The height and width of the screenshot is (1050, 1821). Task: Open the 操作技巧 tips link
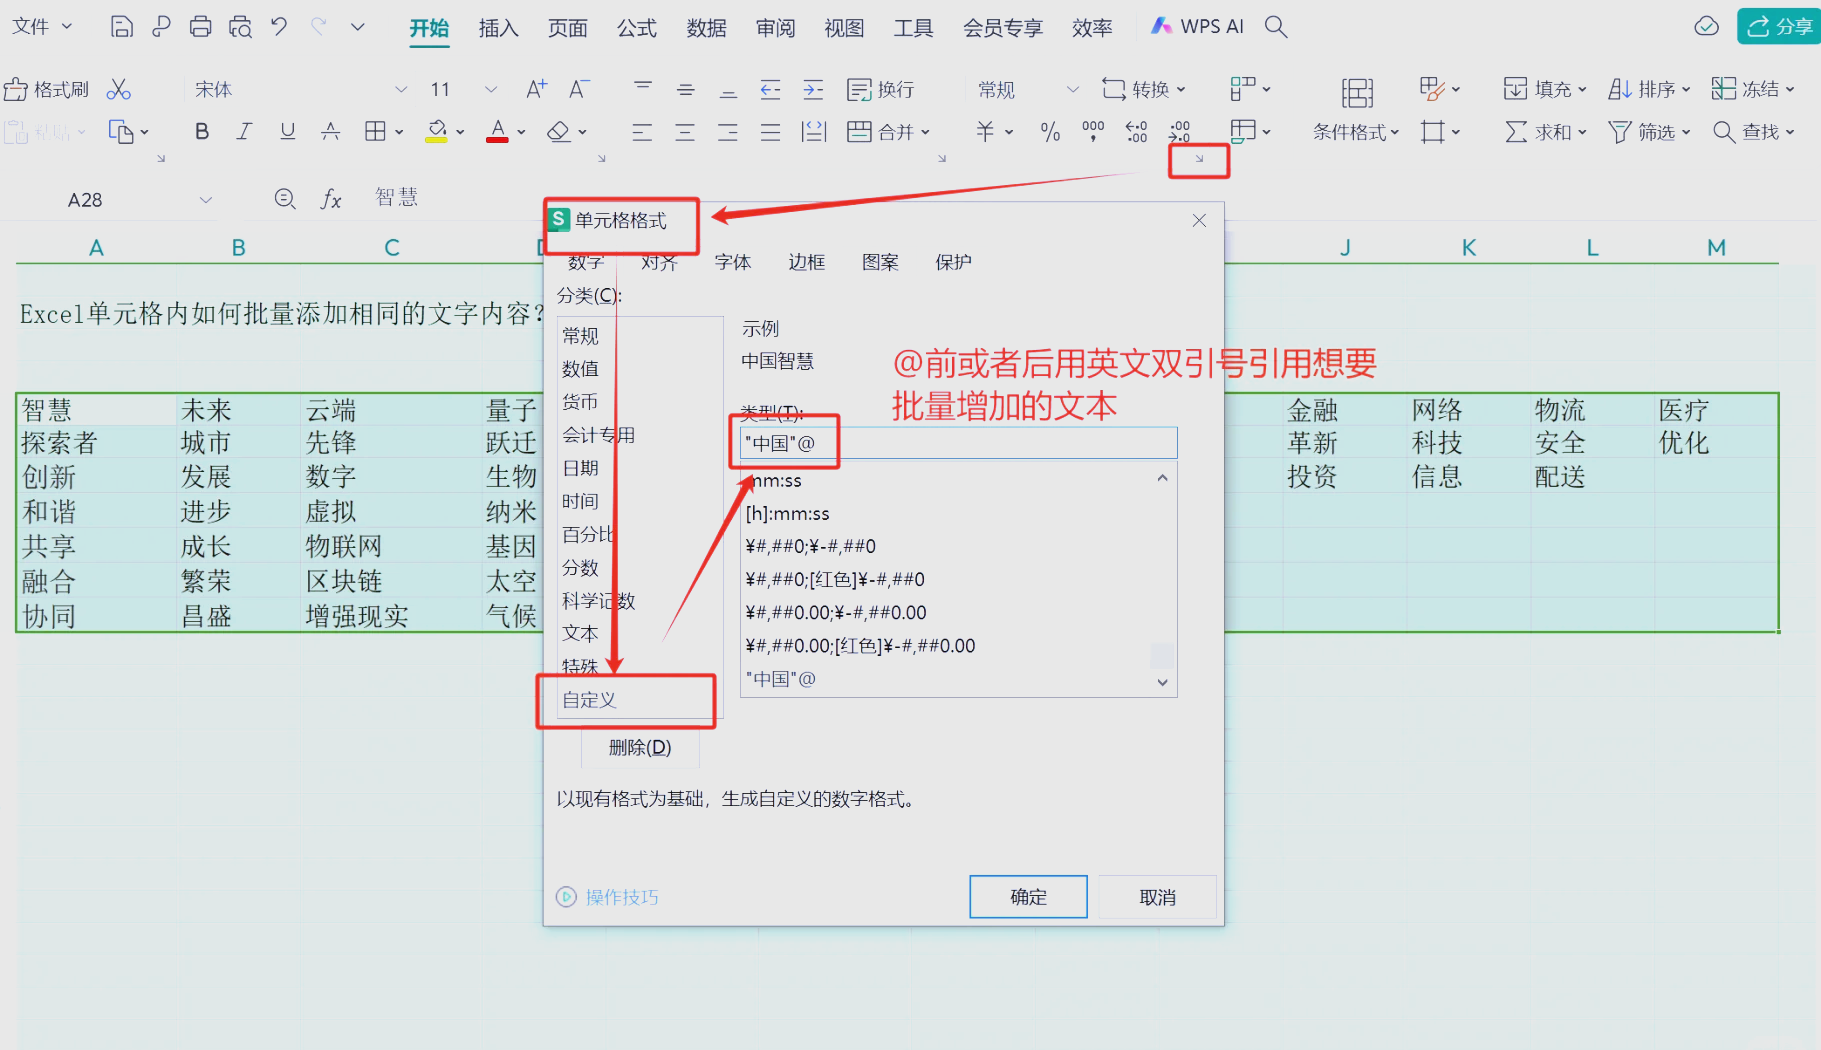click(607, 897)
